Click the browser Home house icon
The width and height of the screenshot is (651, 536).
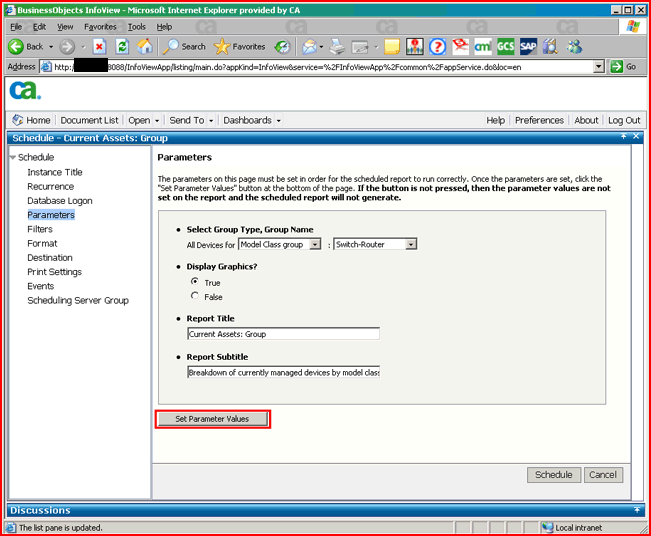pos(145,46)
